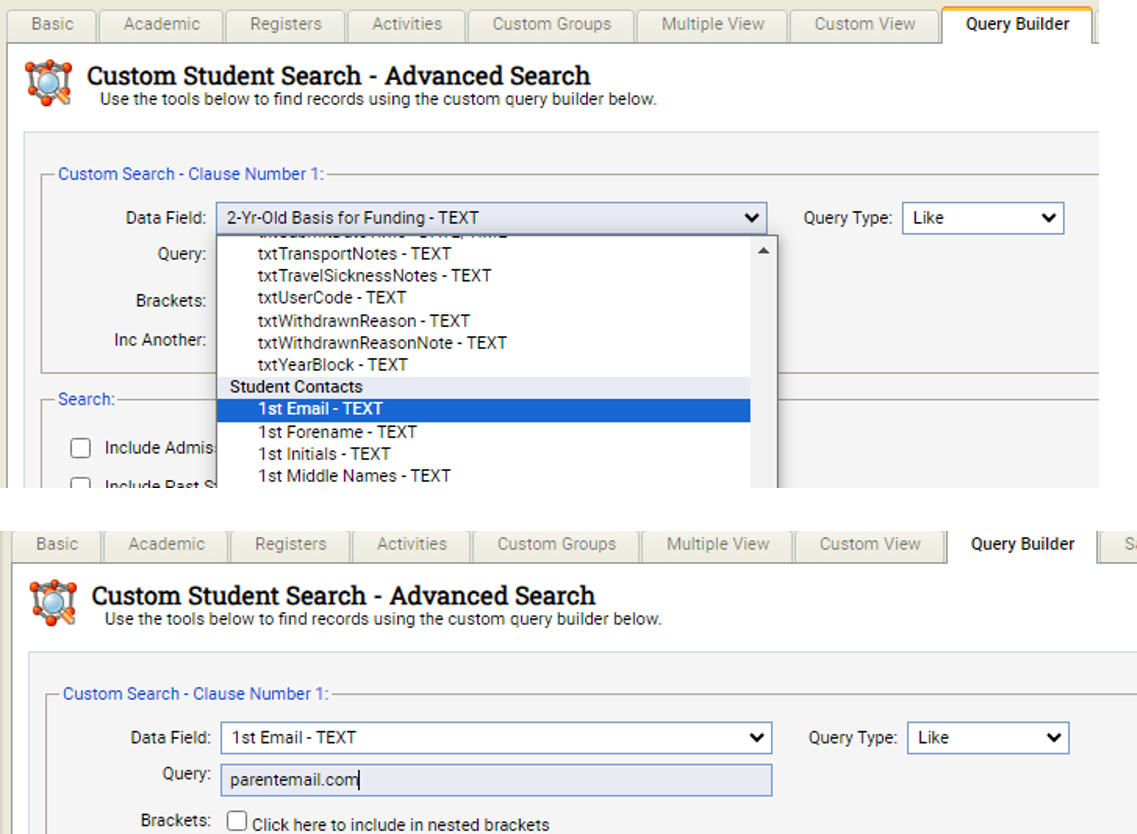Screen dimensions: 1137x834
Task: Open Query Type dropdown beside 1st Email field
Action: 987,738
